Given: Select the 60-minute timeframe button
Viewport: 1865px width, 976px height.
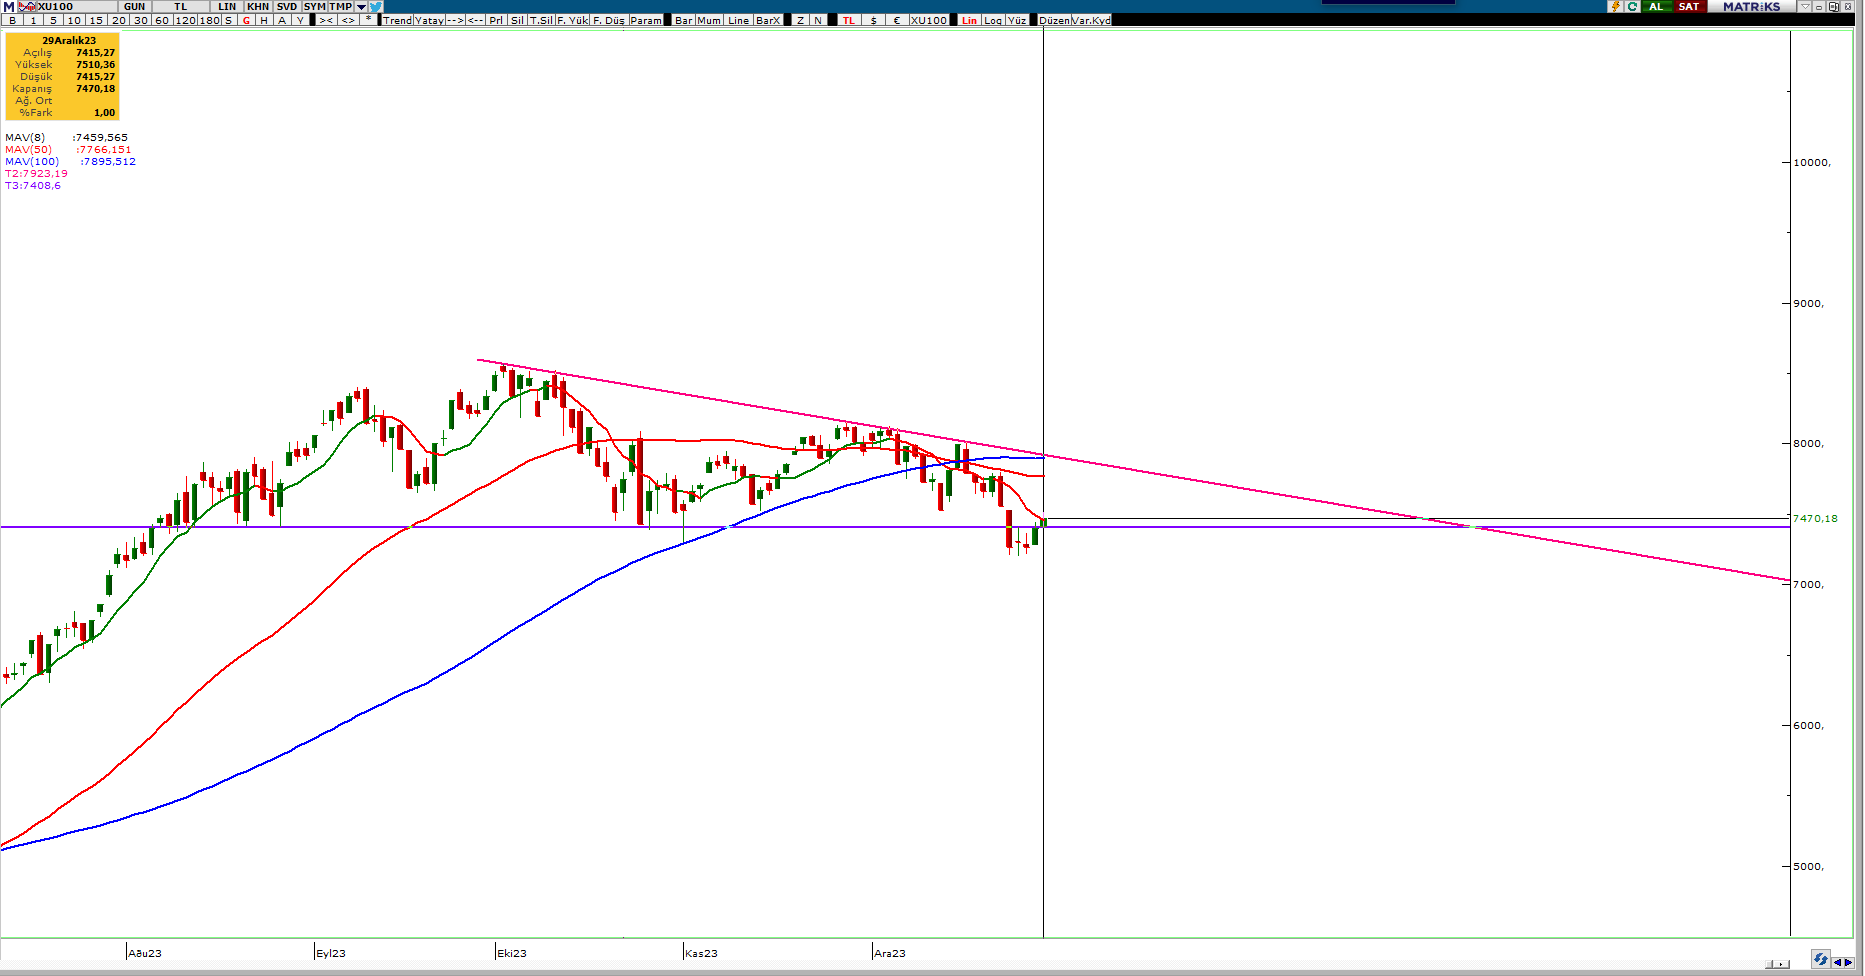Looking at the screenshot, I should pyautogui.click(x=162, y=20).
